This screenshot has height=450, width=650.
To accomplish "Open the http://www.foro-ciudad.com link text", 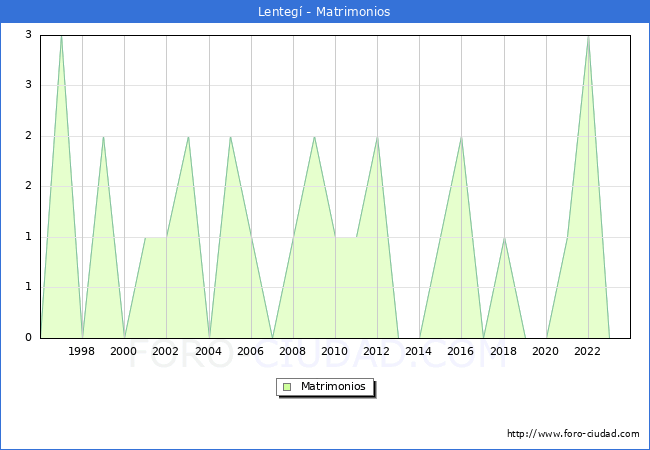I will coord(573,434).
